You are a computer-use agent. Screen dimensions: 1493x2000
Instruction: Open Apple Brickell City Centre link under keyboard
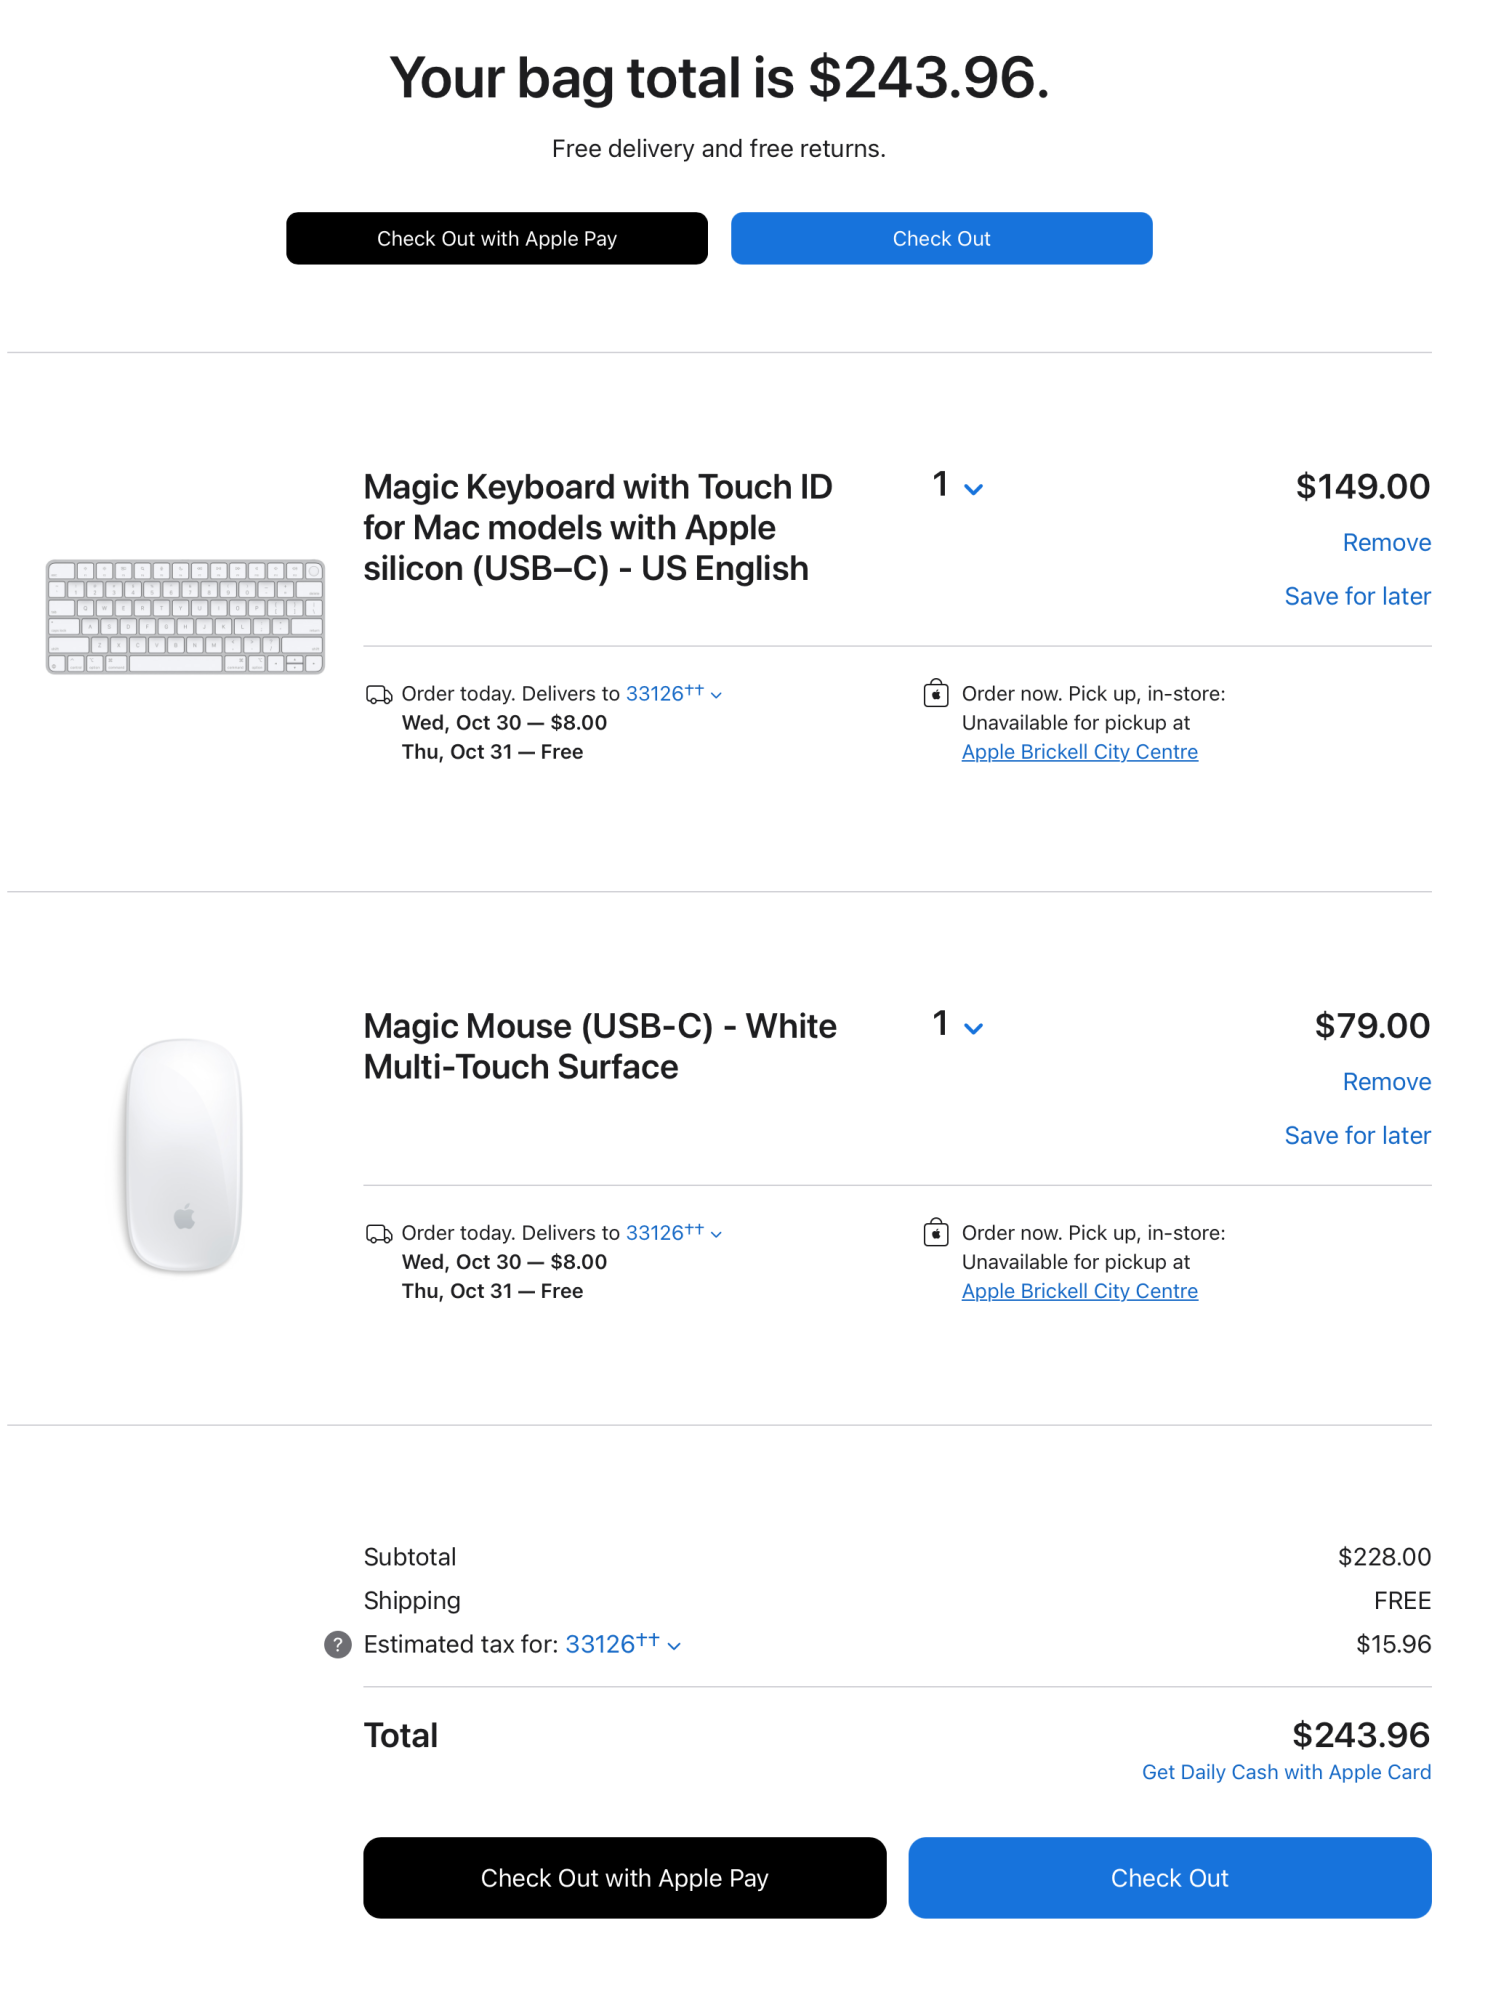pos(1079,752)
